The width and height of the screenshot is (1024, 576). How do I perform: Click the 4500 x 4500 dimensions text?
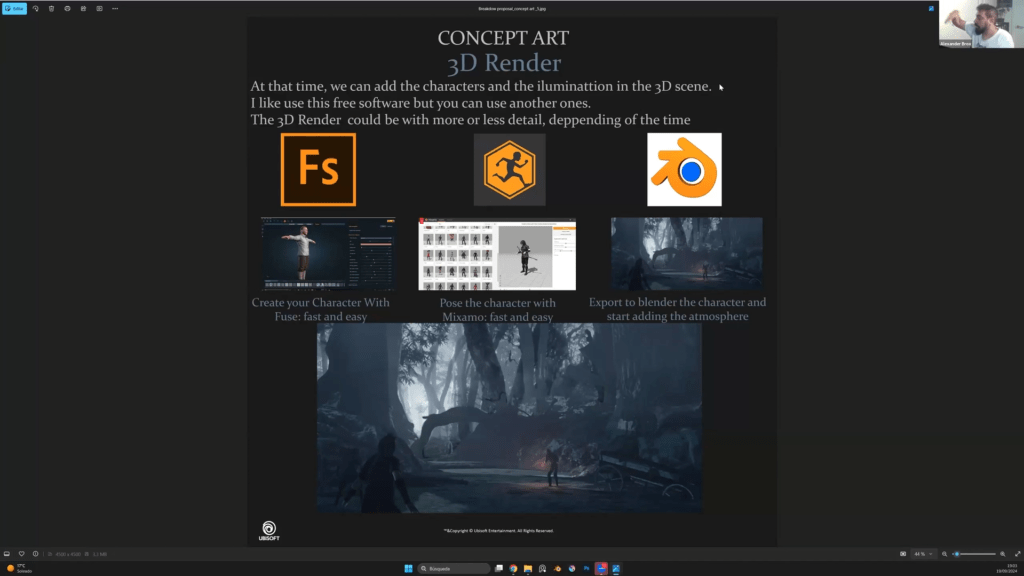coord(68,554)
